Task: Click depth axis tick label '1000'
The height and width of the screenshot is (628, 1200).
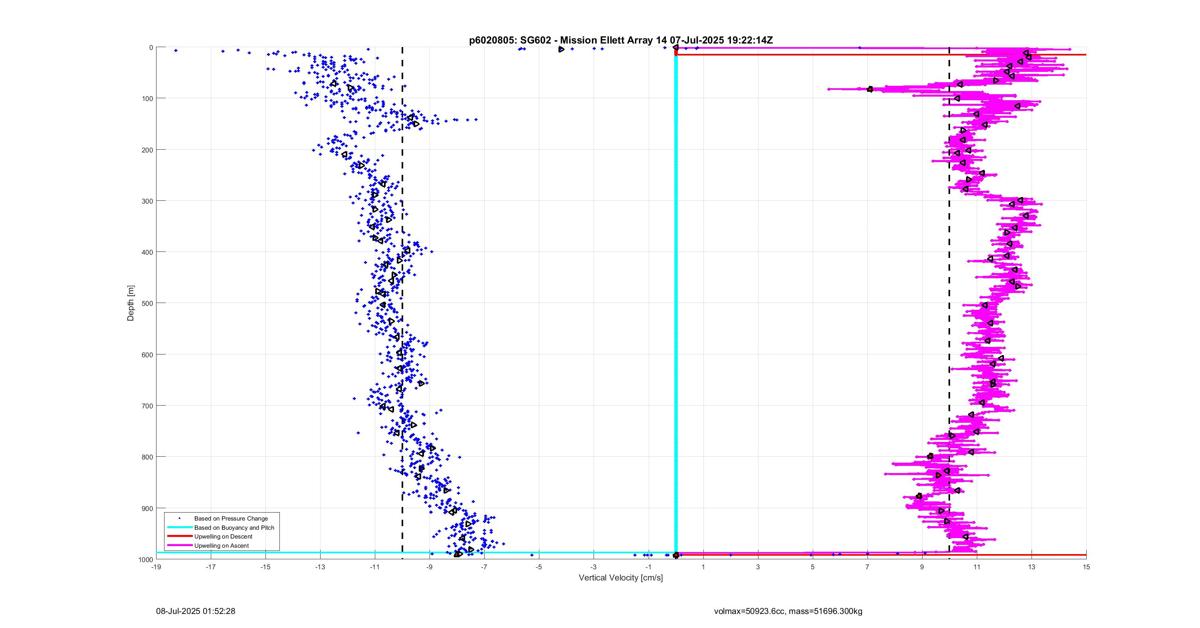Action: pyautogui.click(x=144, y=559)
